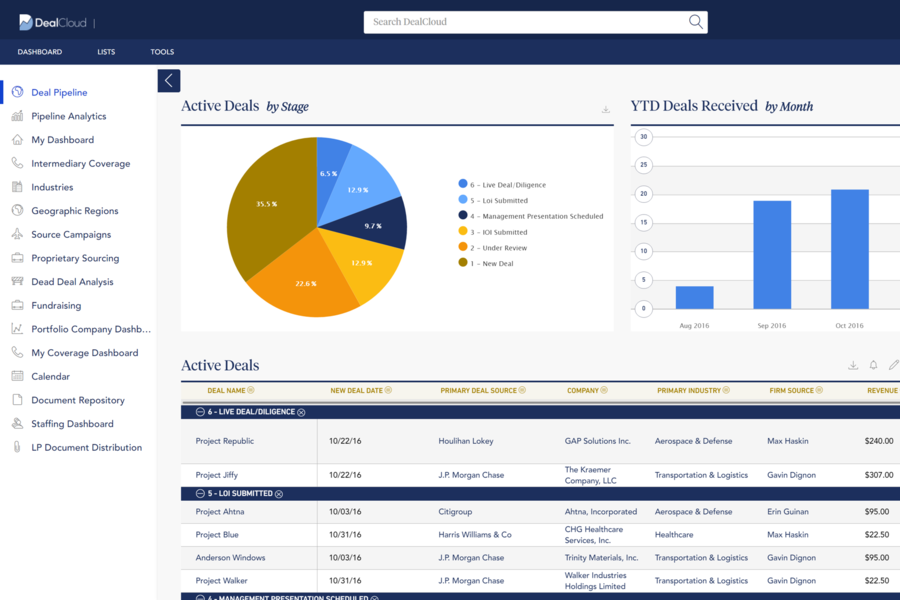The width and height of the screenshot is (900, 600).
Task: Toggle IOI Submitted legend entry
Action: [493, 231]
